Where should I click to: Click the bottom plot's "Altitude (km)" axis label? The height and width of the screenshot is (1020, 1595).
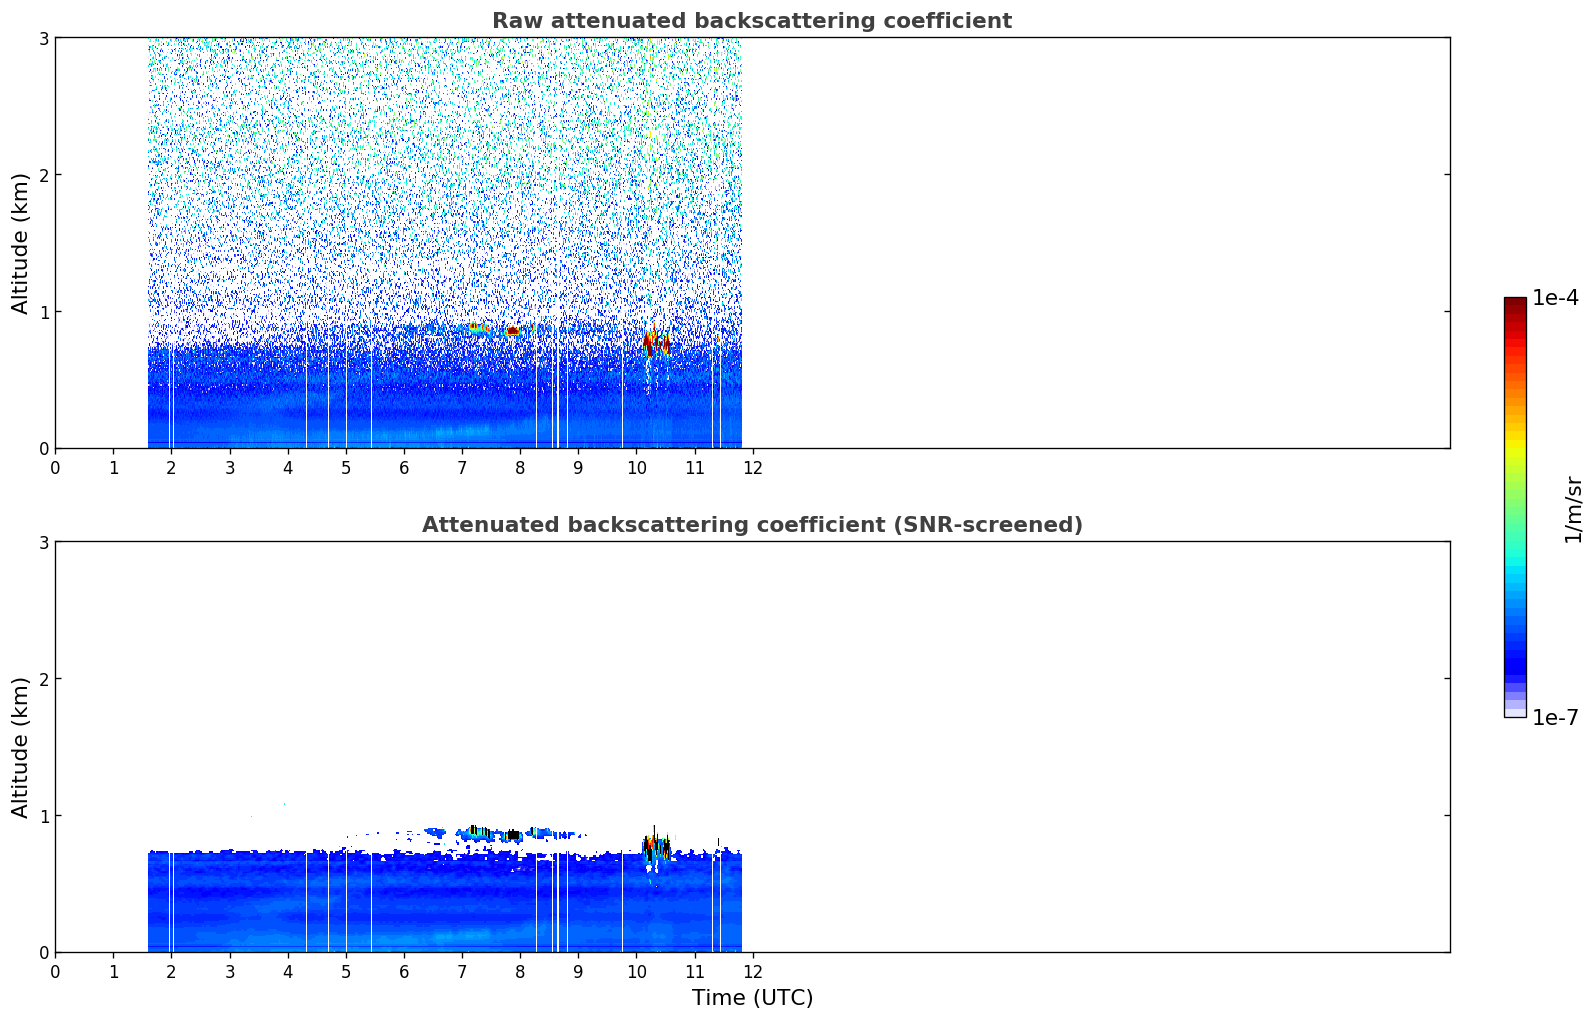(x=21, y=747)
